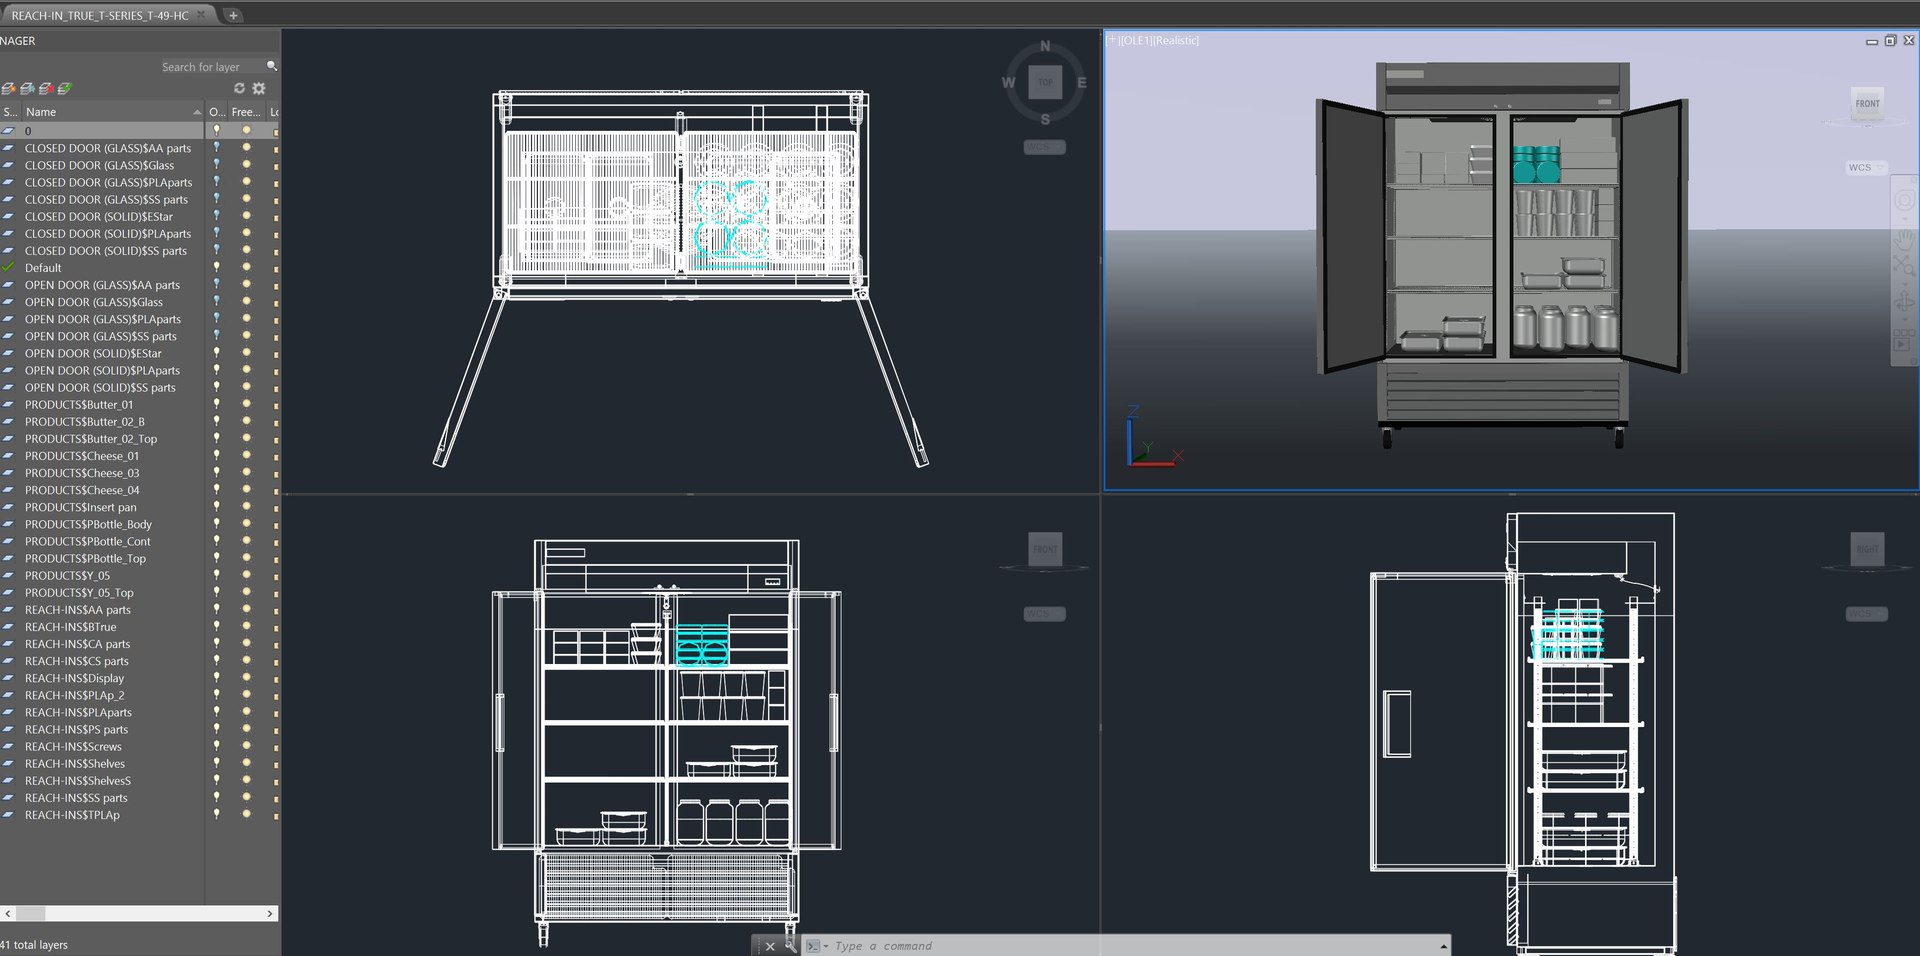This screenshot has height=956, width=1920.
Task: Select REACH-INS$BTrue layer
Action: pyautogui.click(x=70, y=627)
